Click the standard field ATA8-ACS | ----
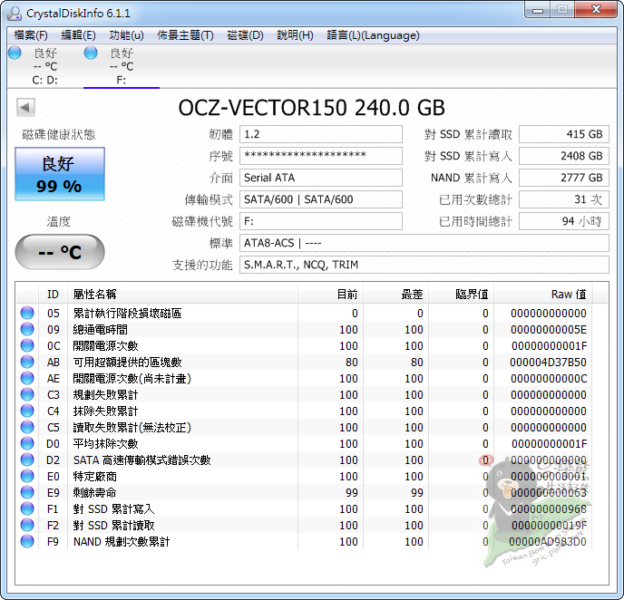This screenshot has width=624, height=600. pyautogui.click(x=424, y=243)
